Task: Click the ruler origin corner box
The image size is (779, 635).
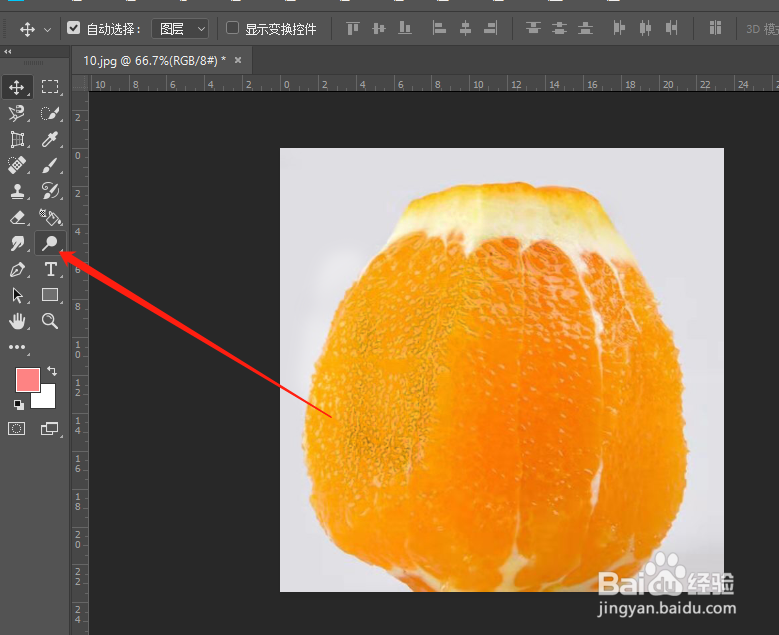Action: pyautogui.click(x=80, y=83)
